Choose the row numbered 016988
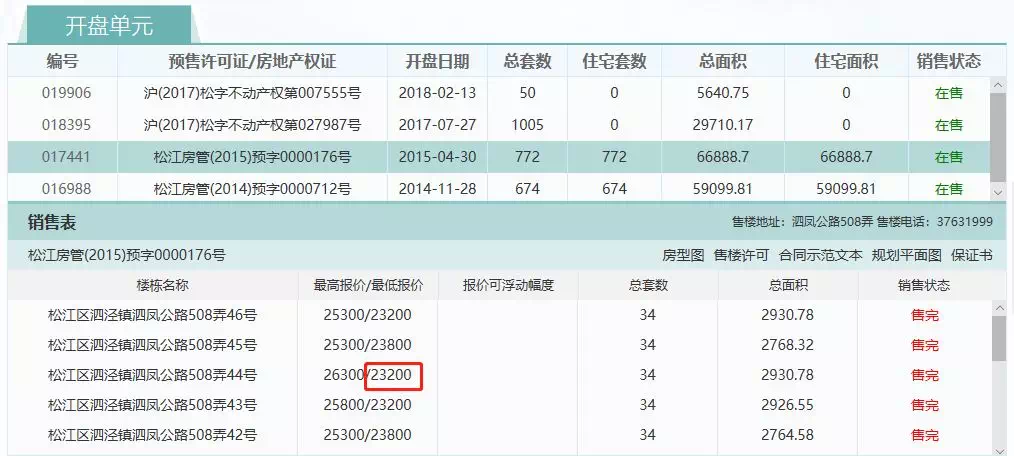Image resolution: width=1014 pixels, height=456 pixels. (x=66, y=189)
